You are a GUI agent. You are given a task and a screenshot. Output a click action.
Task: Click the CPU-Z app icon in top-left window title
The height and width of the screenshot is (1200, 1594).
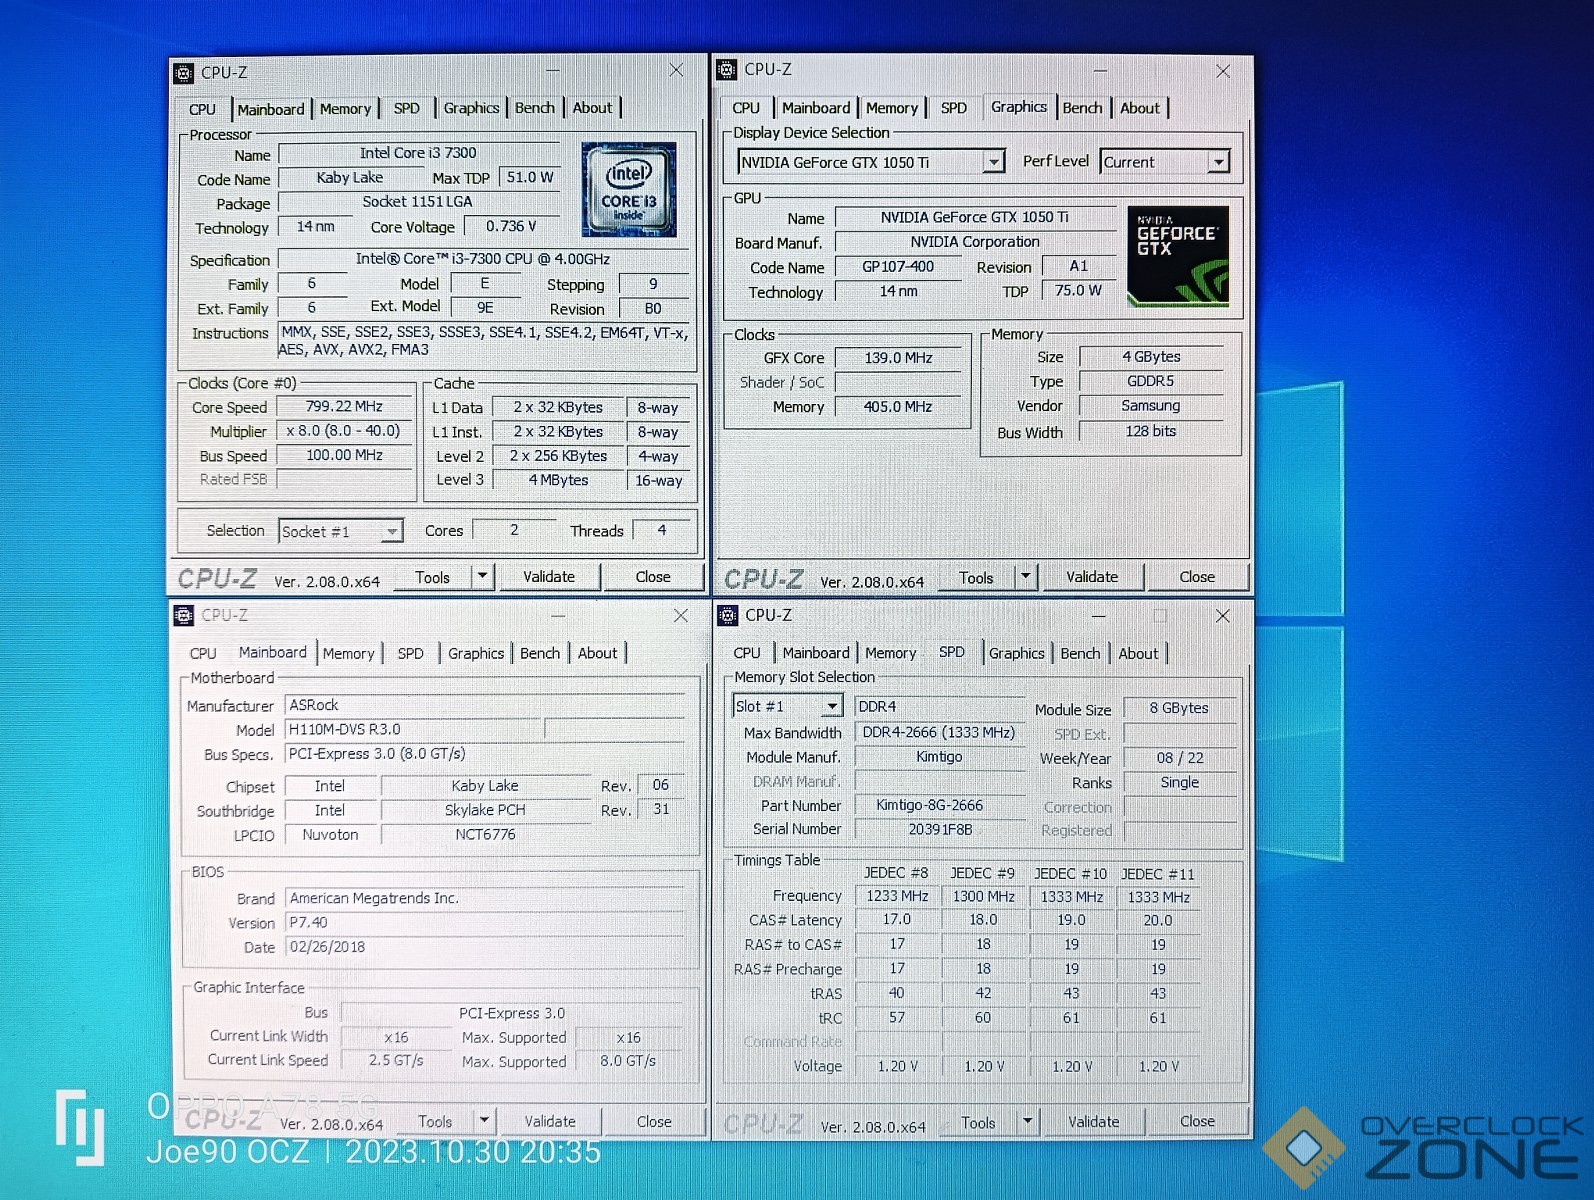(184, 72)
